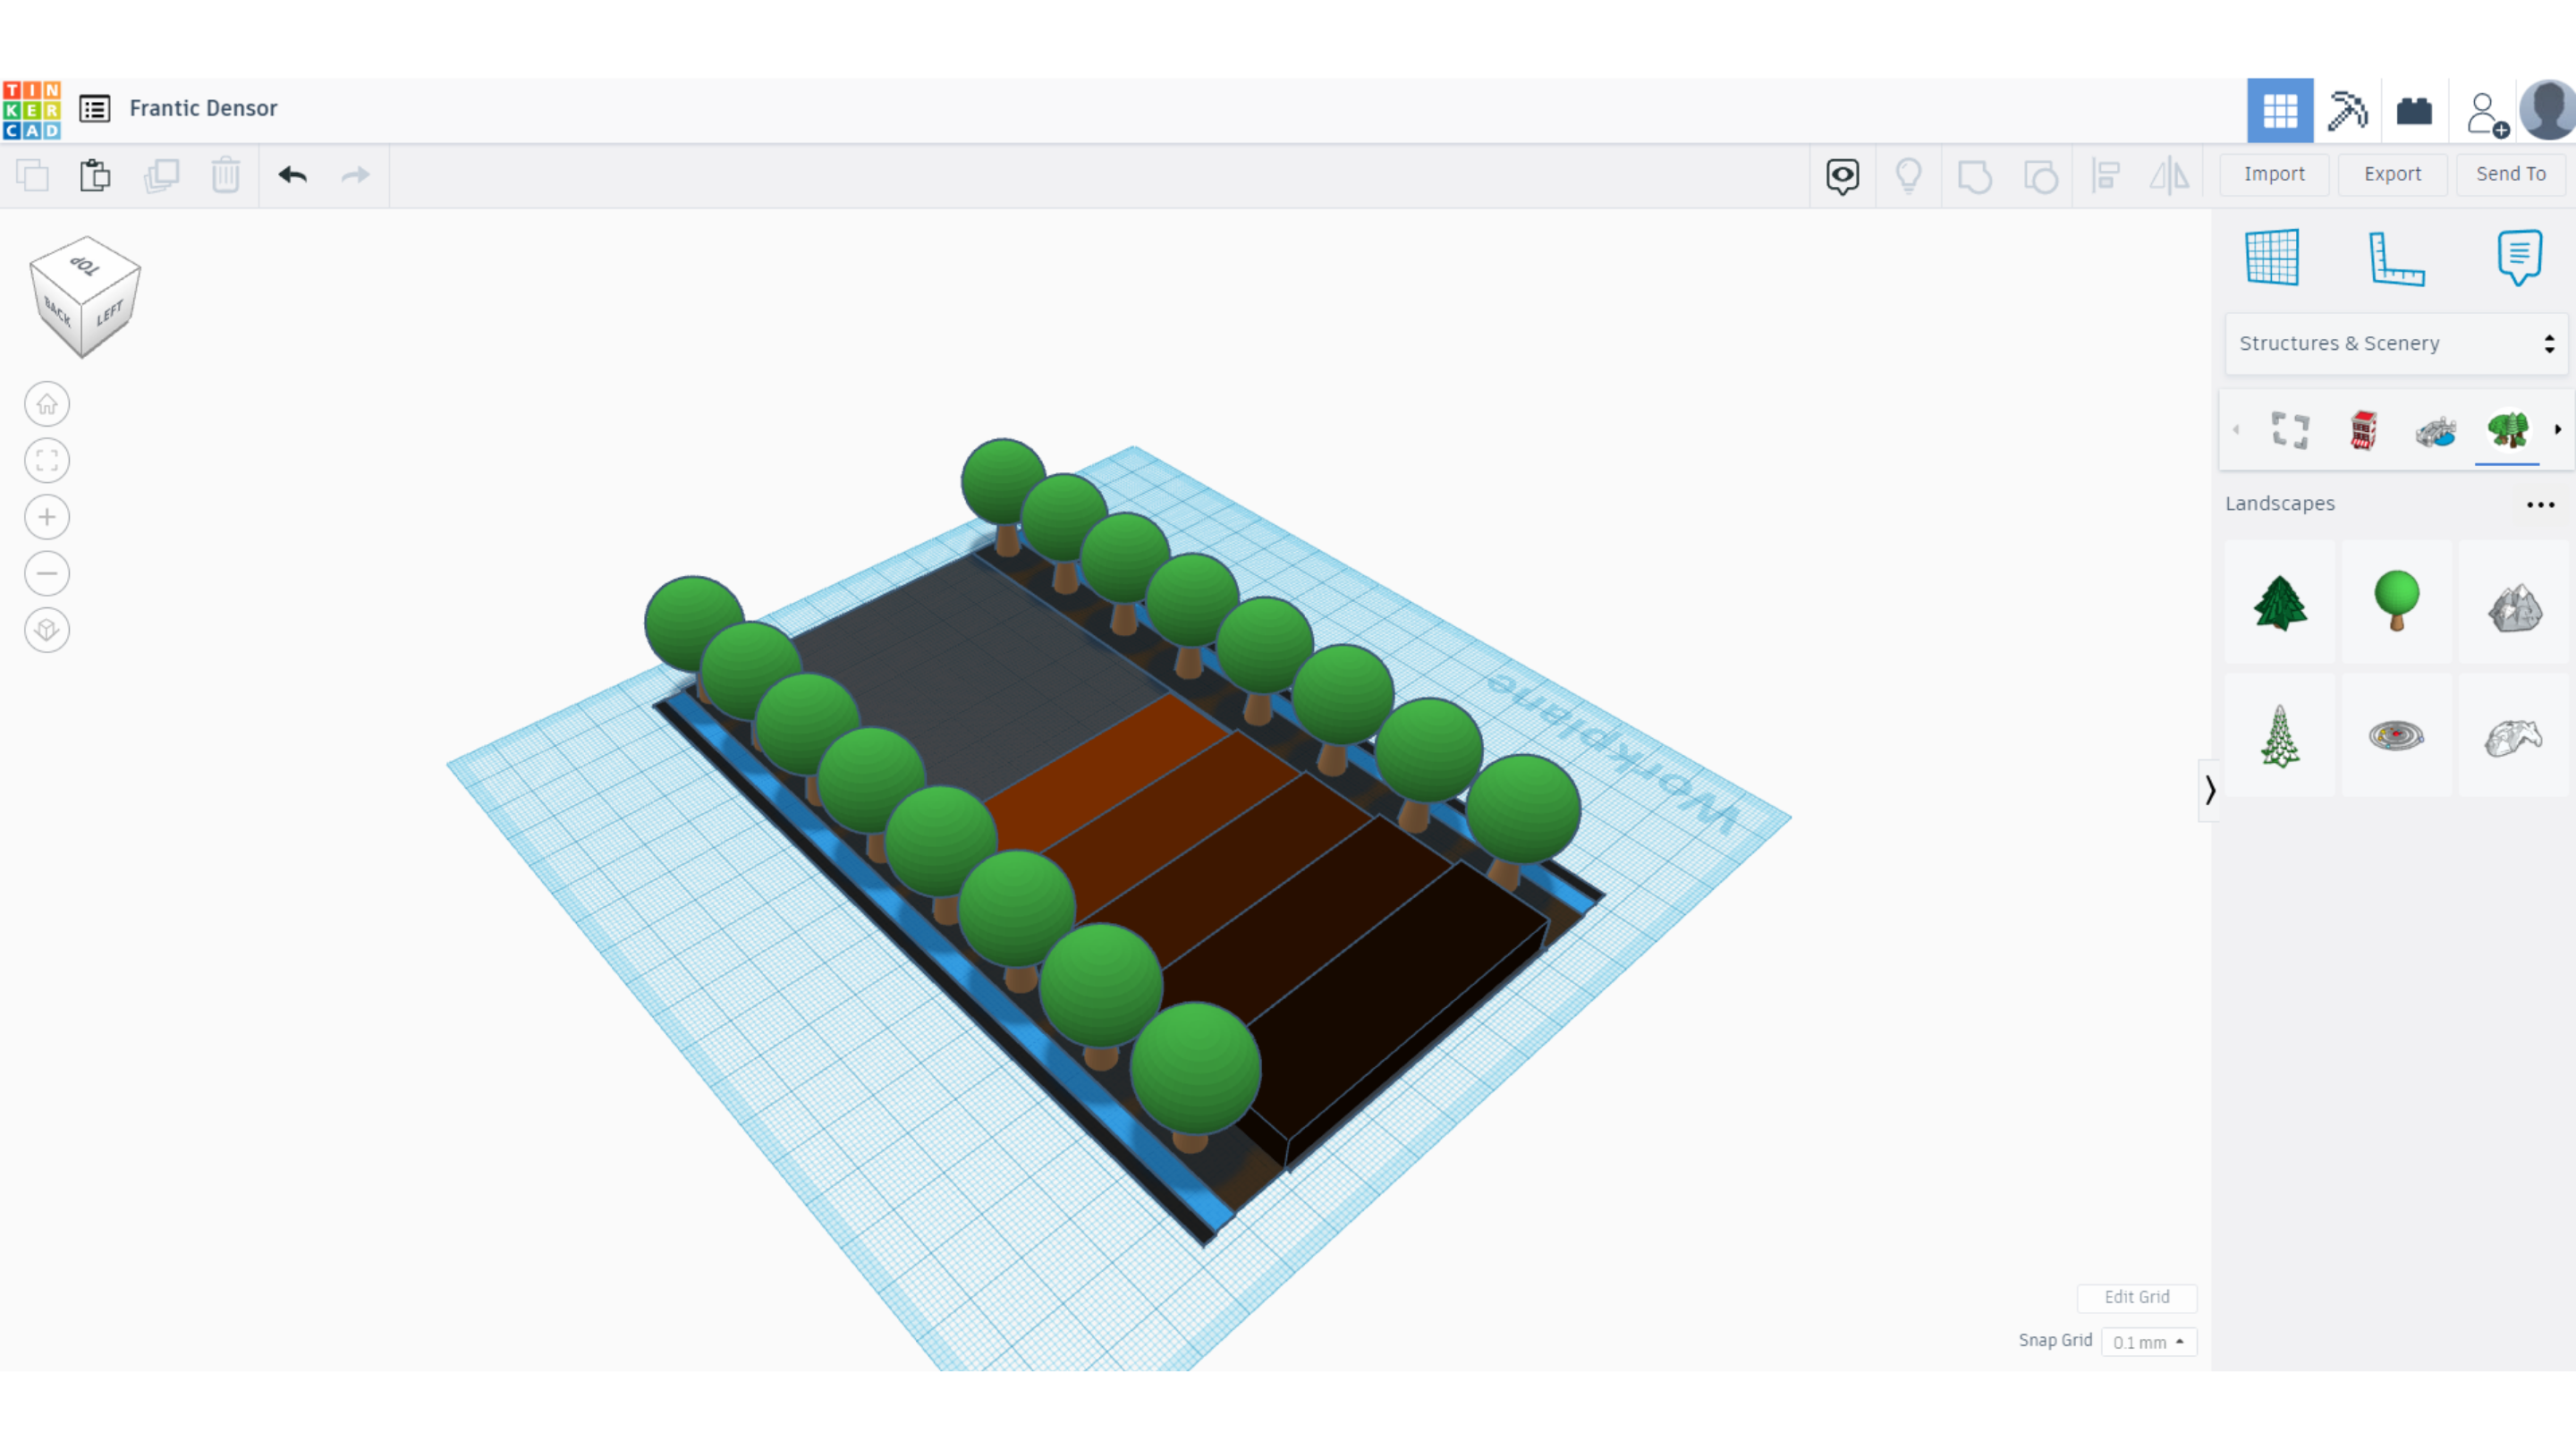Viewport: 2576px width, 1449px height.
Task: Switch to the Blocks (pickaxe) mode
Action: pos(2347,110)
